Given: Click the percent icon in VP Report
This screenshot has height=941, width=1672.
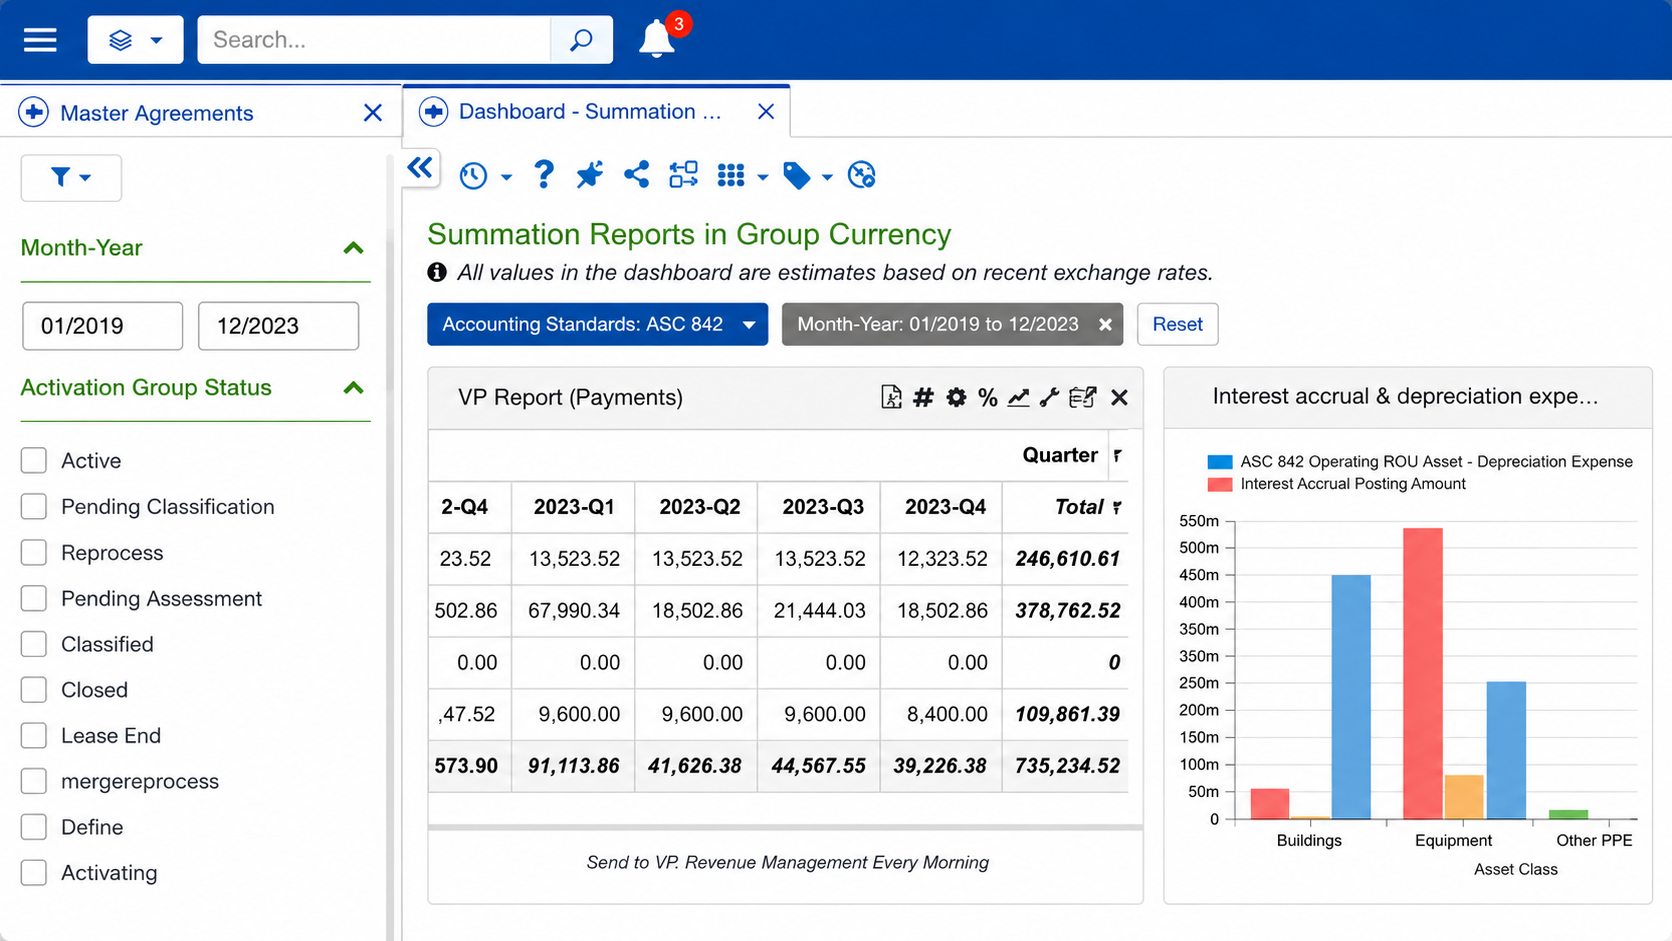Looking at the screenshot, I should (988, 398).
